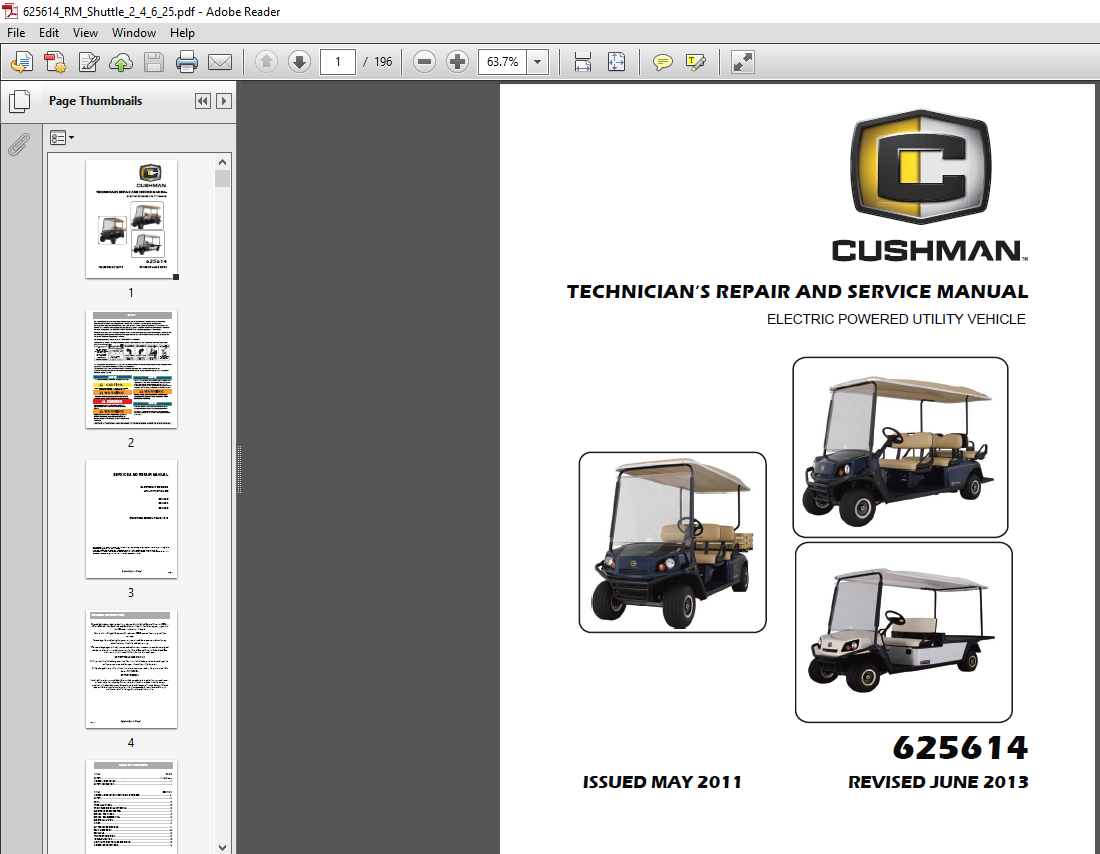The height and width of the screenshot is (854, 1100).
Task: Open the Window menu
Action: (x=133, y=33)
